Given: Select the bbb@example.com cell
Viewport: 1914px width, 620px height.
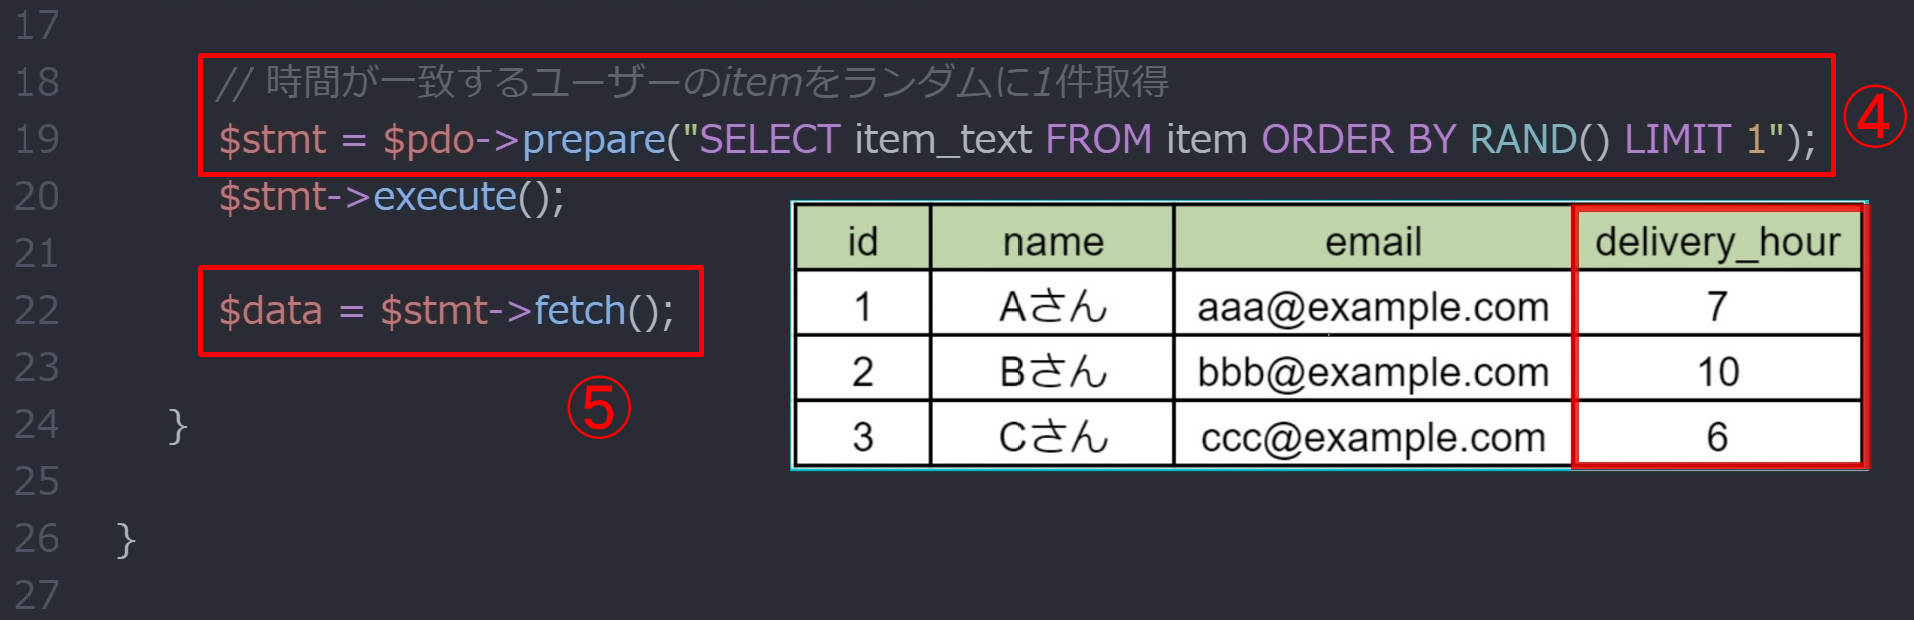Looking at the screenshot, I should pos(1373,371).
